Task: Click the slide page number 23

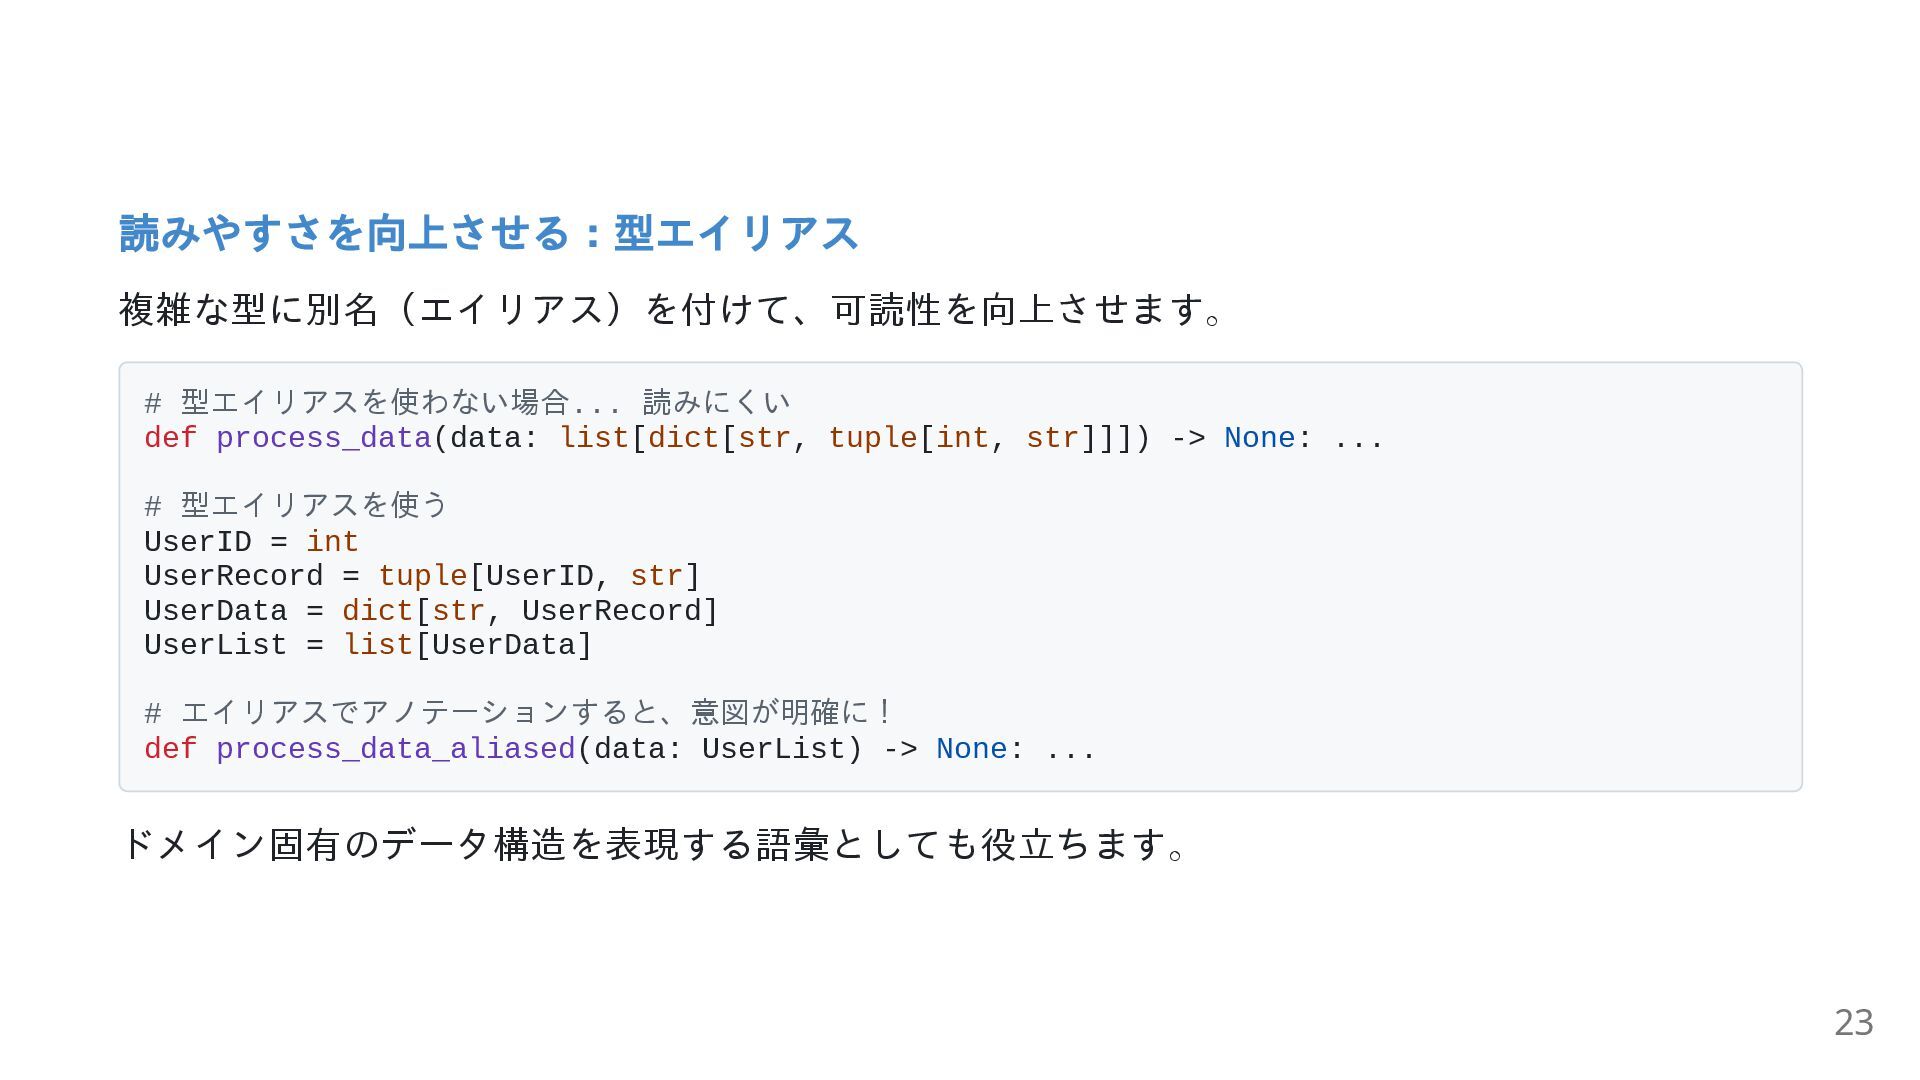Action: click(x=1853, y=1022)
